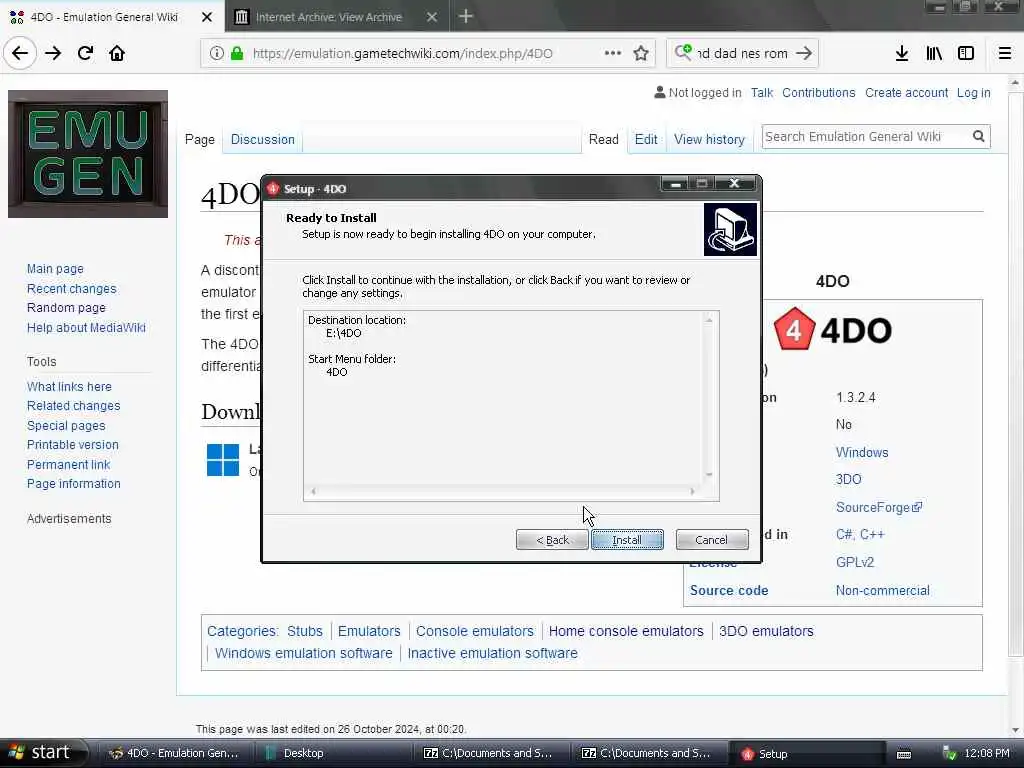This screenshot has width=1024, height=768.
Task: Click the Log in link
Action: point(973,93)
